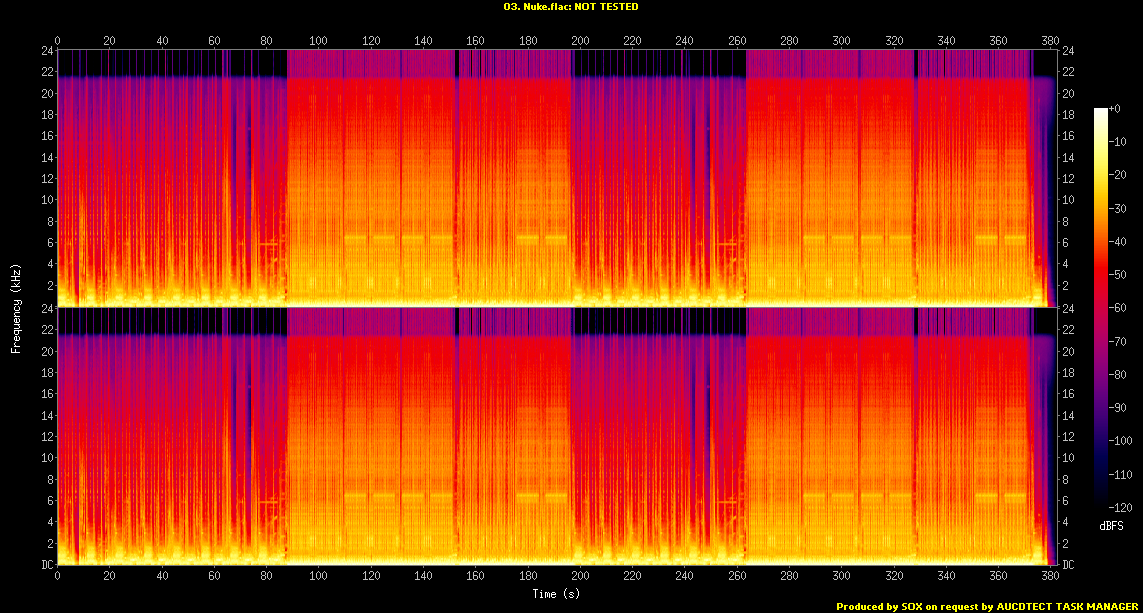Viewport: 1143px width, 613px height.
Task: Click the 'DC' label on the right frequency axis
Action: (x=1069, y=565)
